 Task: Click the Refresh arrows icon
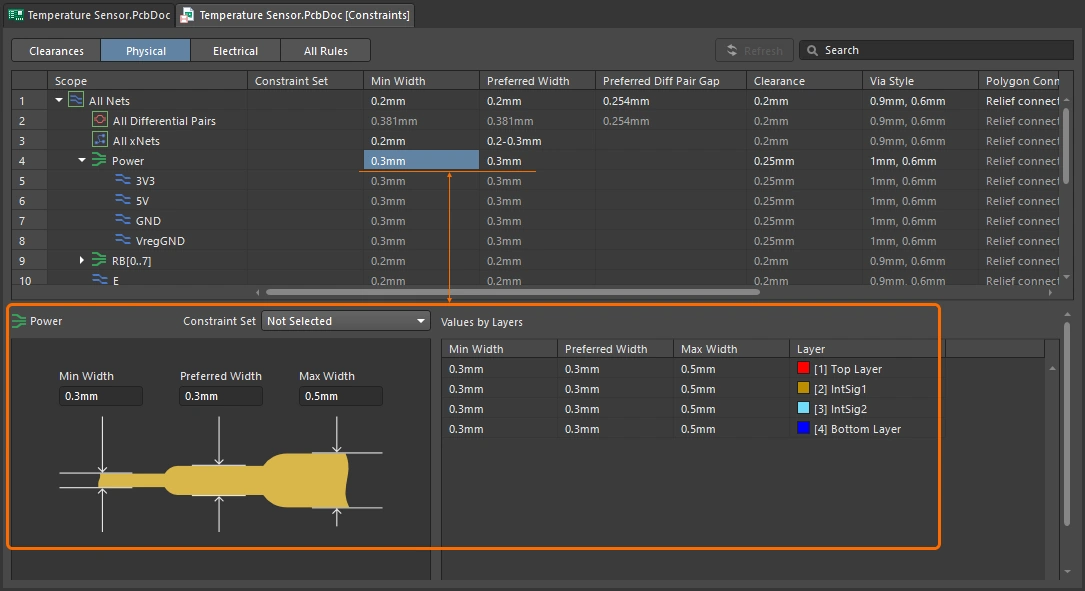tap(731, 50)
